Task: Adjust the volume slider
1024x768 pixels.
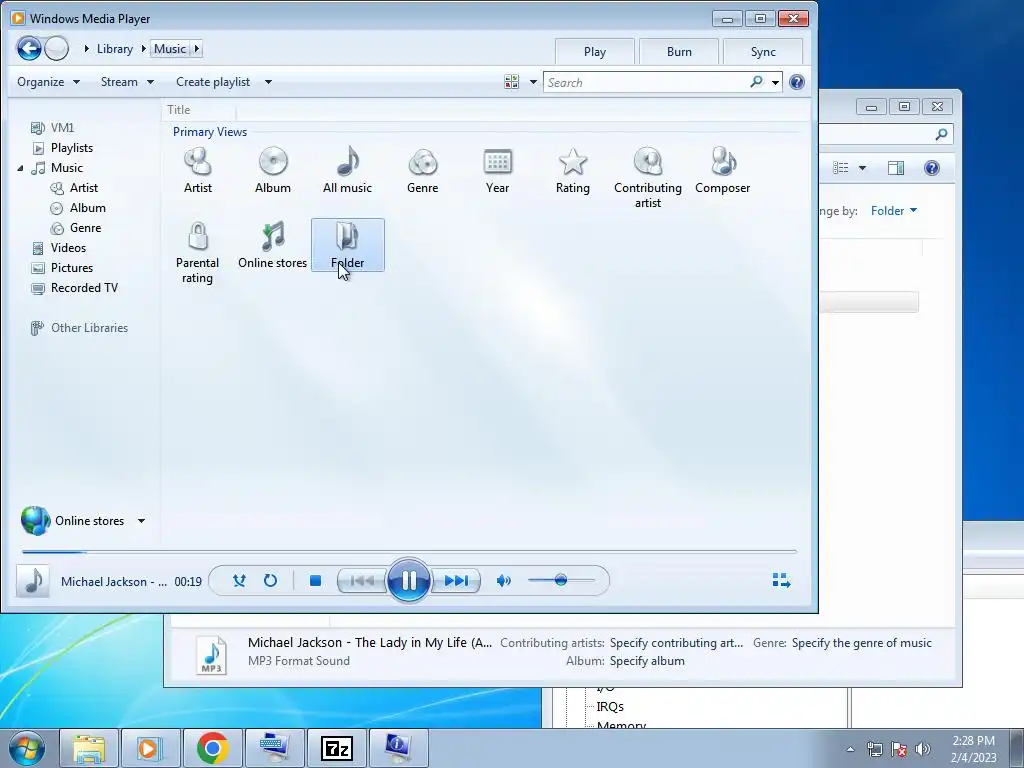Action: tap(561, 580)
